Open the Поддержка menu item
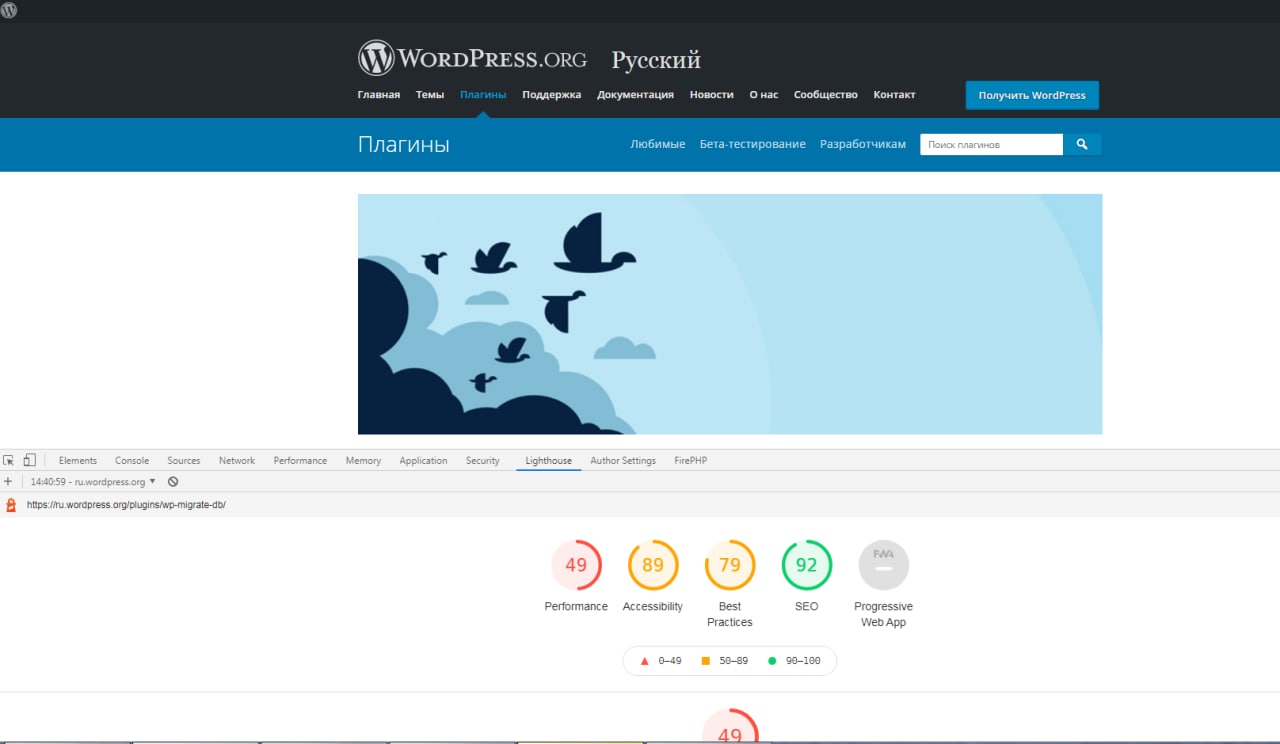The height and width of the screenshot is (744, 1280). (551, 95)
